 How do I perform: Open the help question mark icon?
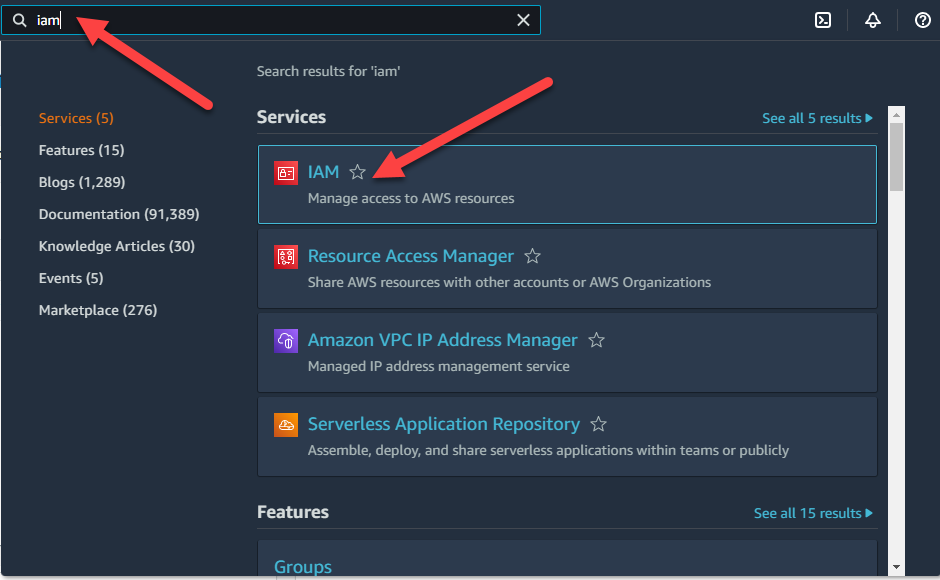click(922, 20)
